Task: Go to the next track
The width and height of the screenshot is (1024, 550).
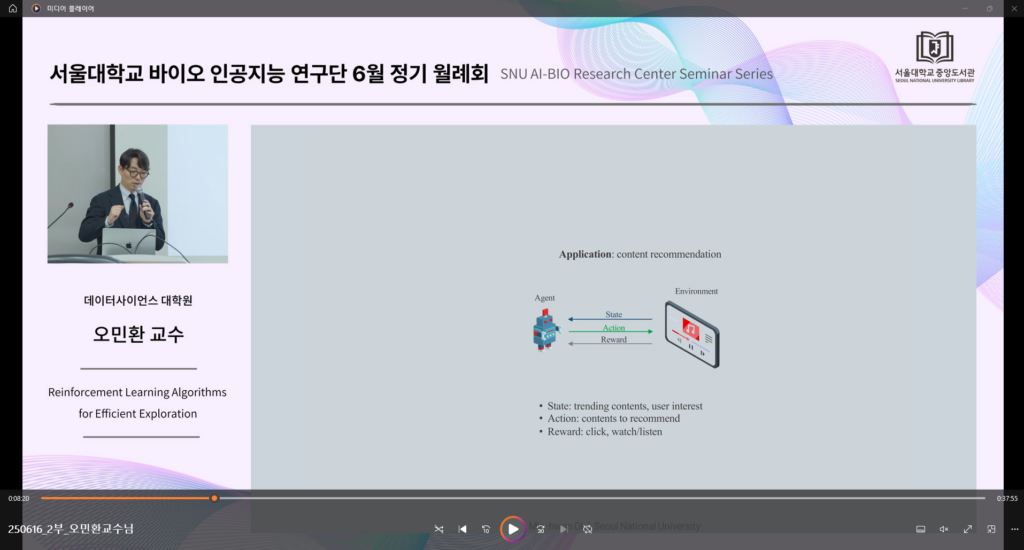Action: tap(564, 529)
